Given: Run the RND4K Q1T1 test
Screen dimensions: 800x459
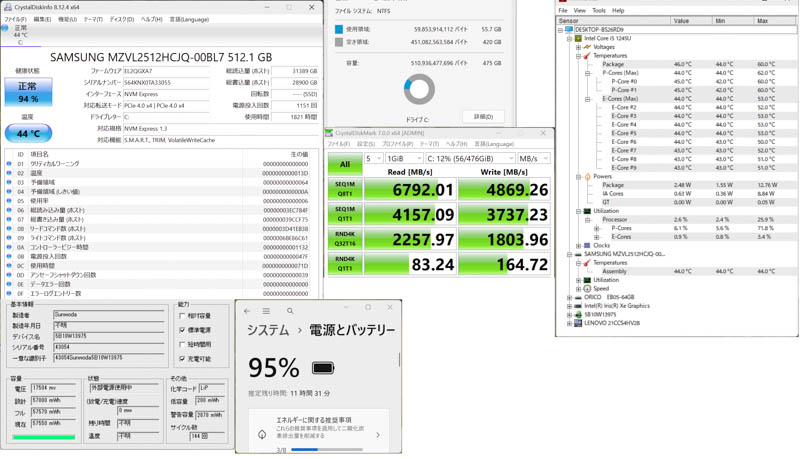Looking at the screenshot, I should pos(345,264).
